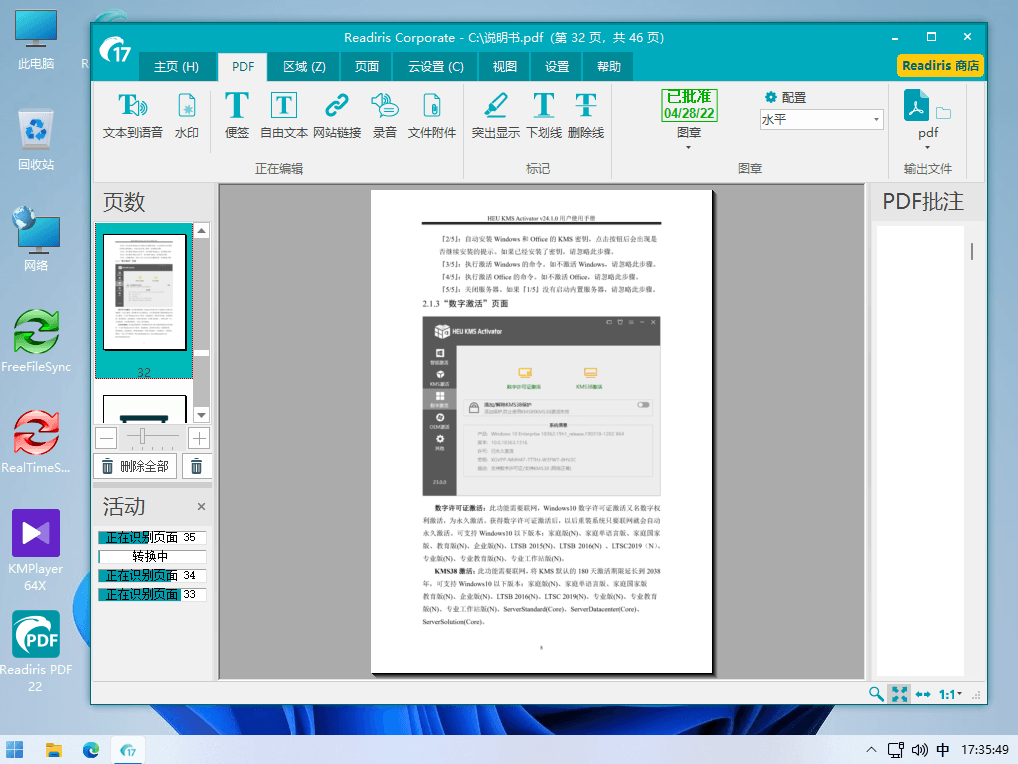
Task: Expand the 图章 stamp dropdown arrow
Action: (689, 147)
